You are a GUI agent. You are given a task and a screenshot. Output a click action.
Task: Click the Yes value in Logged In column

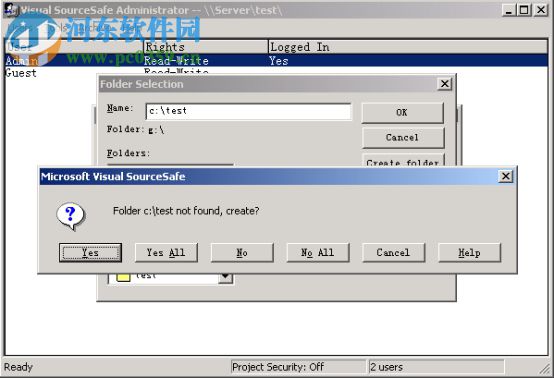point(279,61)
